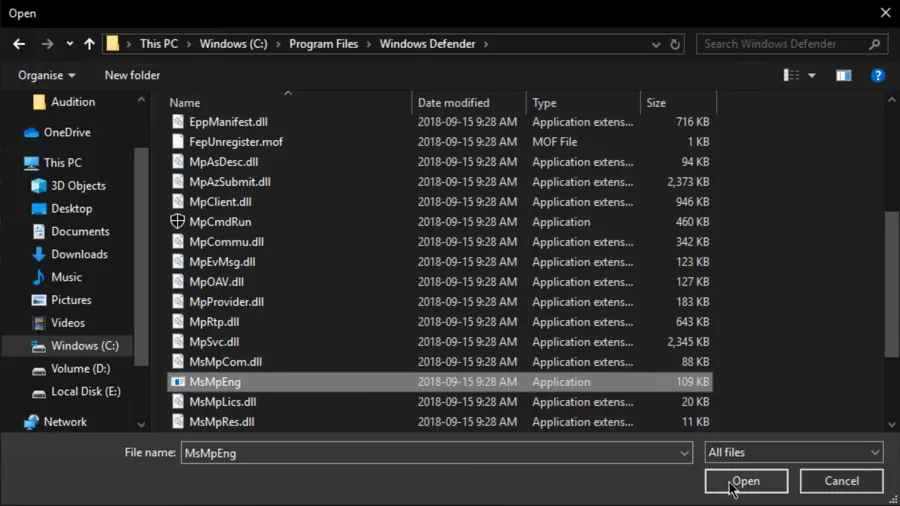Expand the Organise dropdown menu
The height and width of the screenshot is (506, 900).
[46, 75]
